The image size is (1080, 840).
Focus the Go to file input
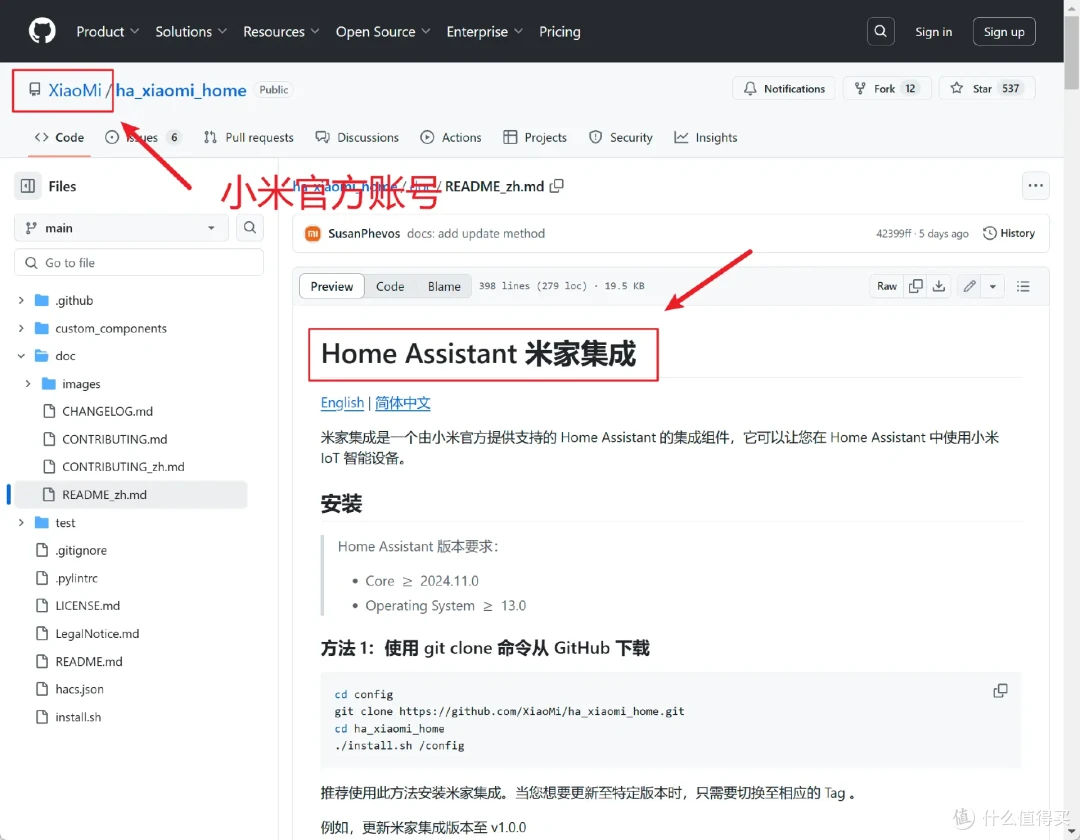[x=139, y=262]
